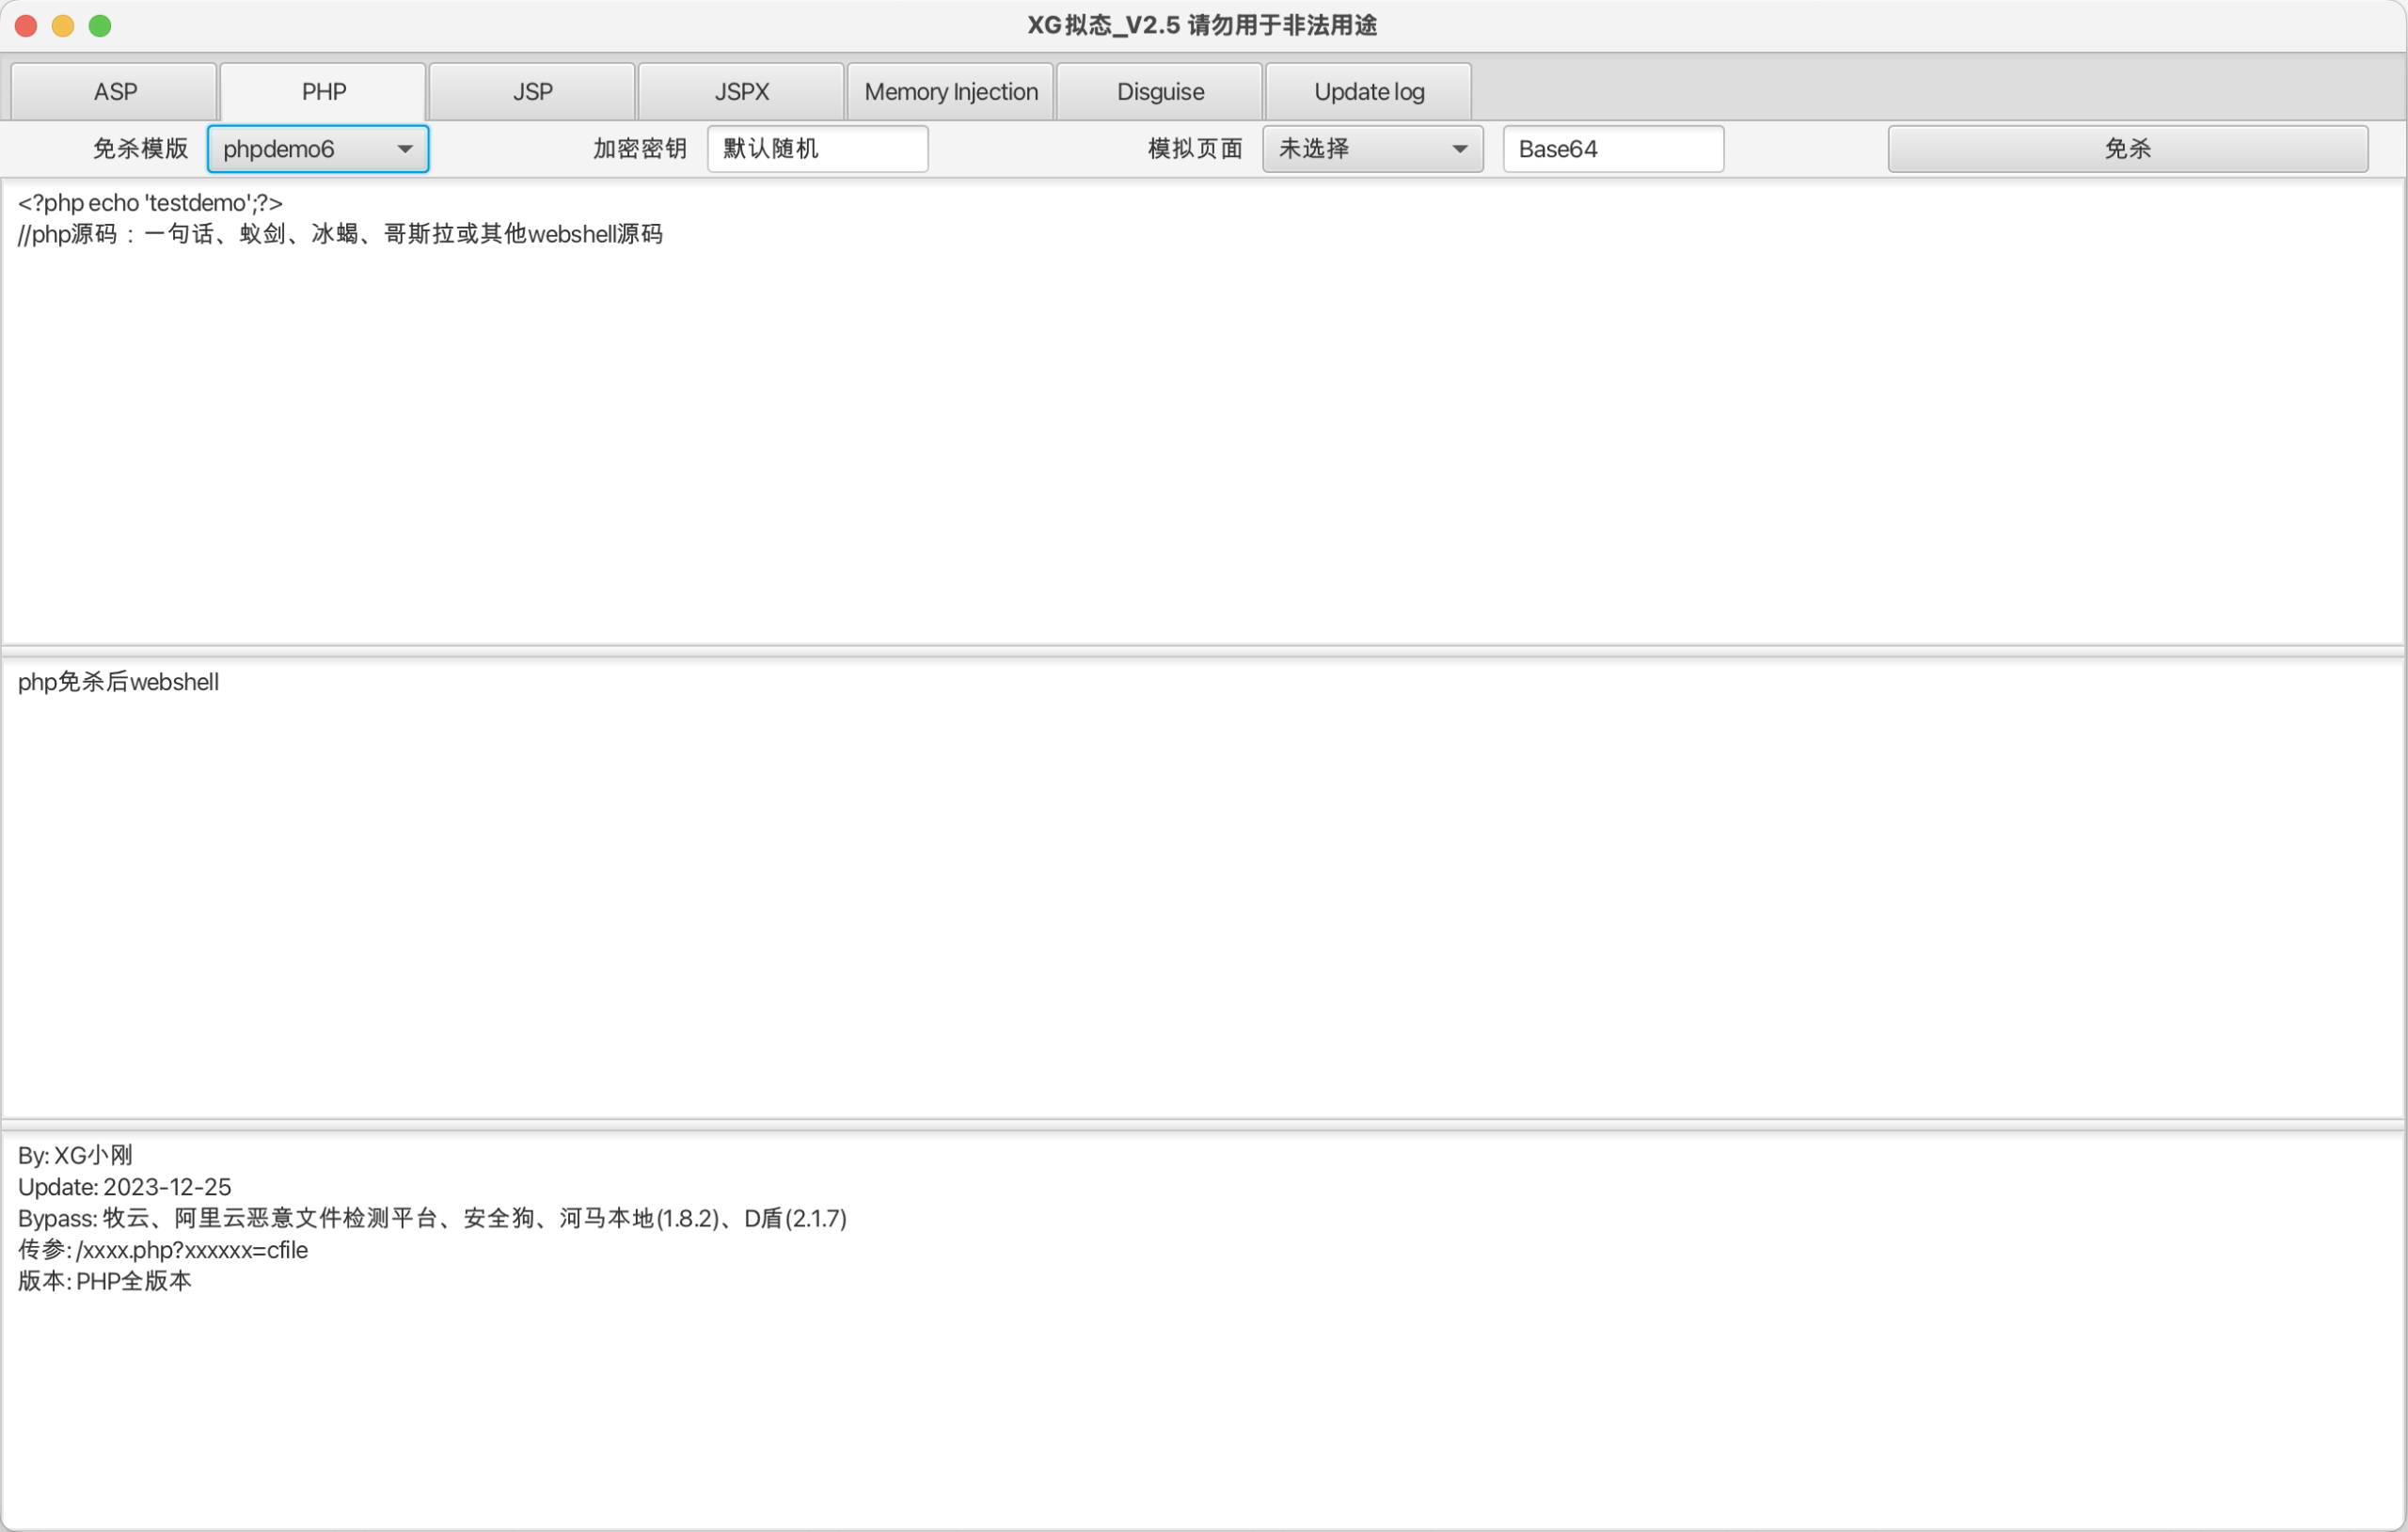View the Update log tab
Screen dimensions: 2408x1532
click(x=1369, y=90)
